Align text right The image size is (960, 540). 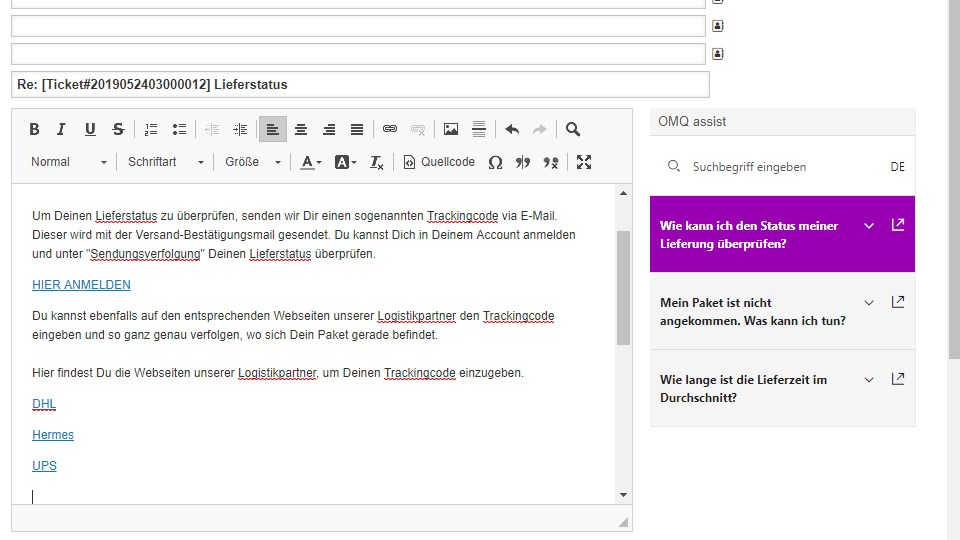pyautogui.click(x=329, y=129)
